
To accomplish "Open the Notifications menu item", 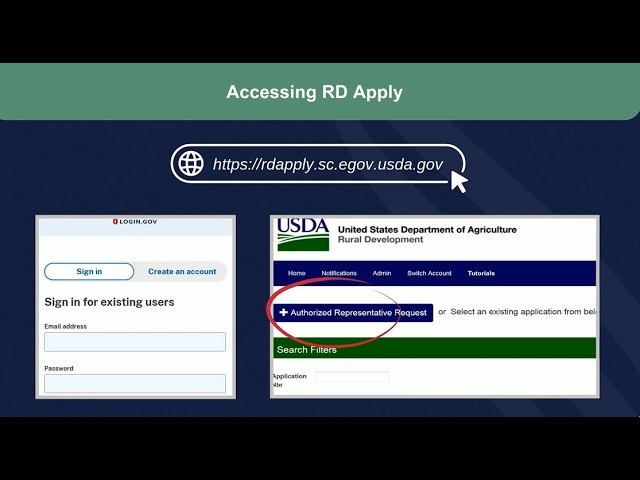I will point(339,273).
